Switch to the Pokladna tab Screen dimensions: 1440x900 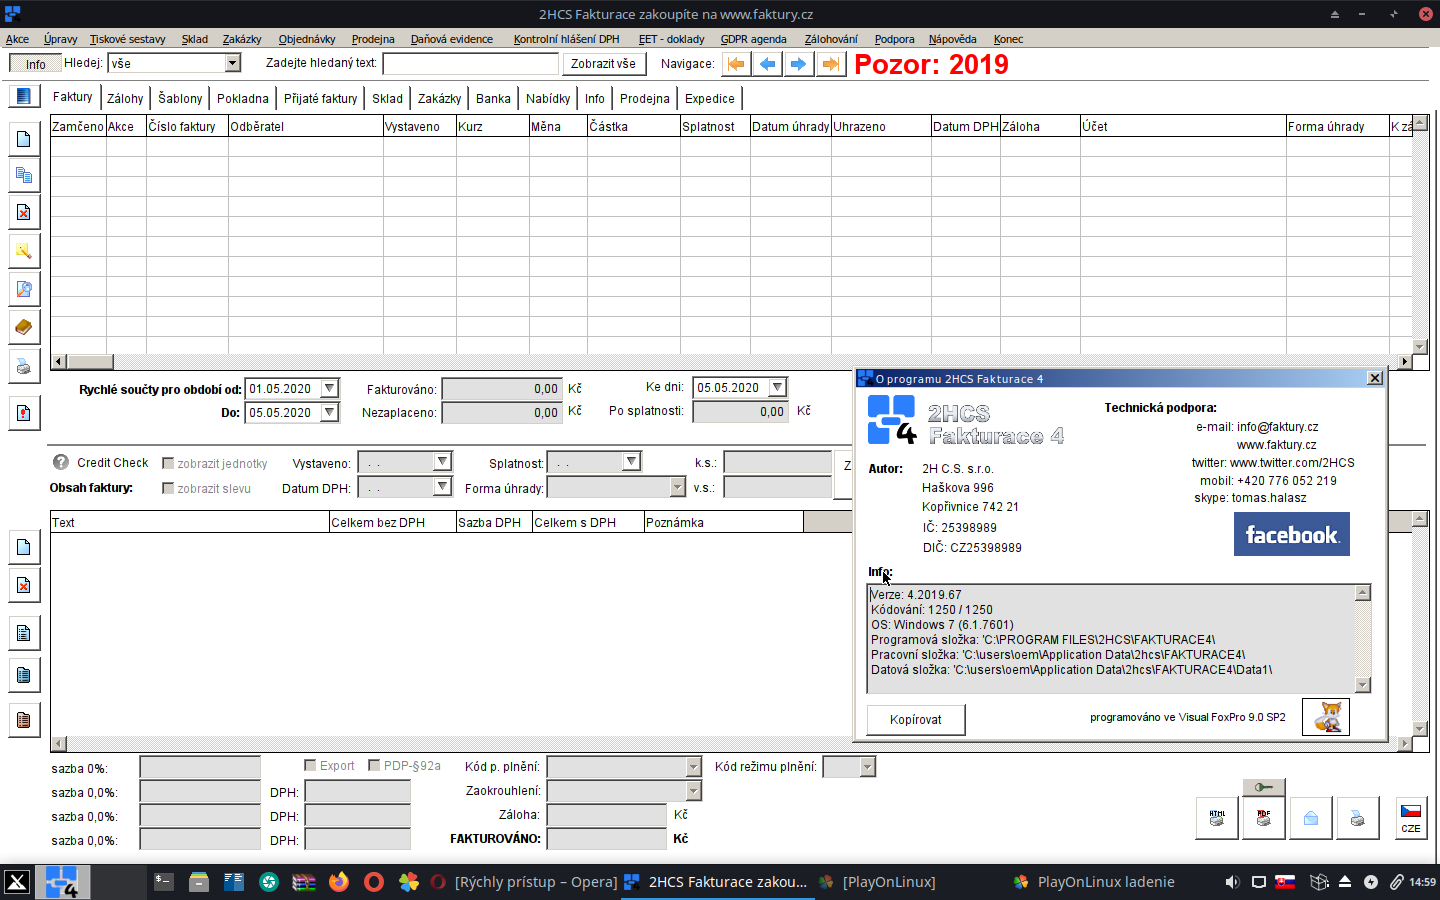coord(243,98)
